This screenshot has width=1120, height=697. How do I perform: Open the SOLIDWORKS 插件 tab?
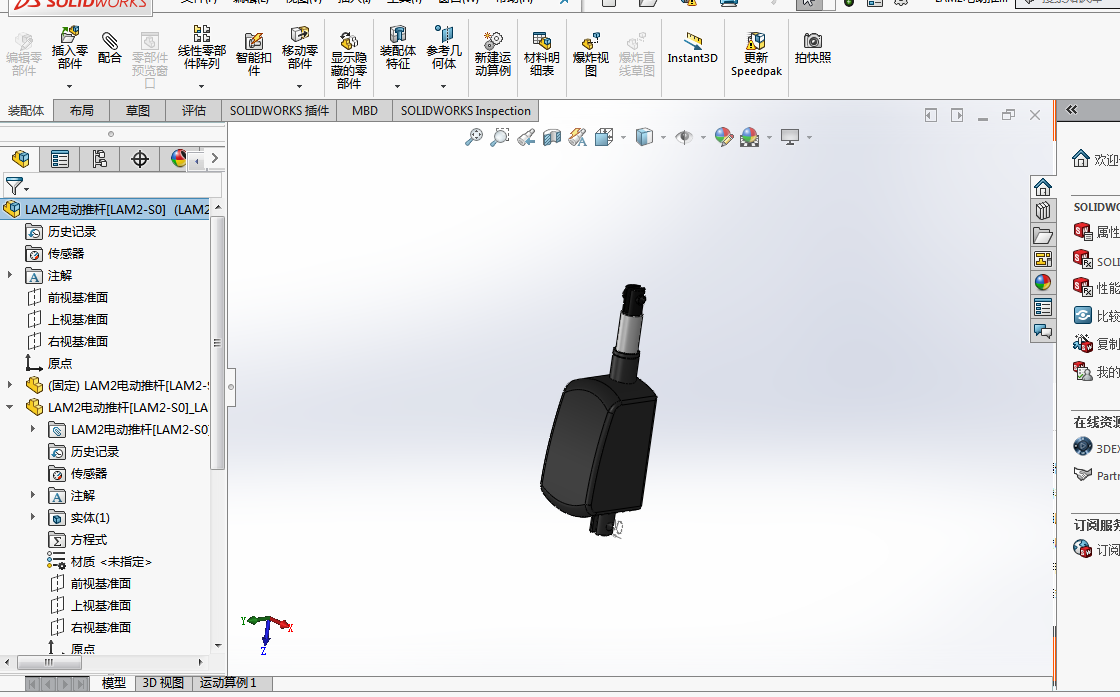tap(279, 111)
